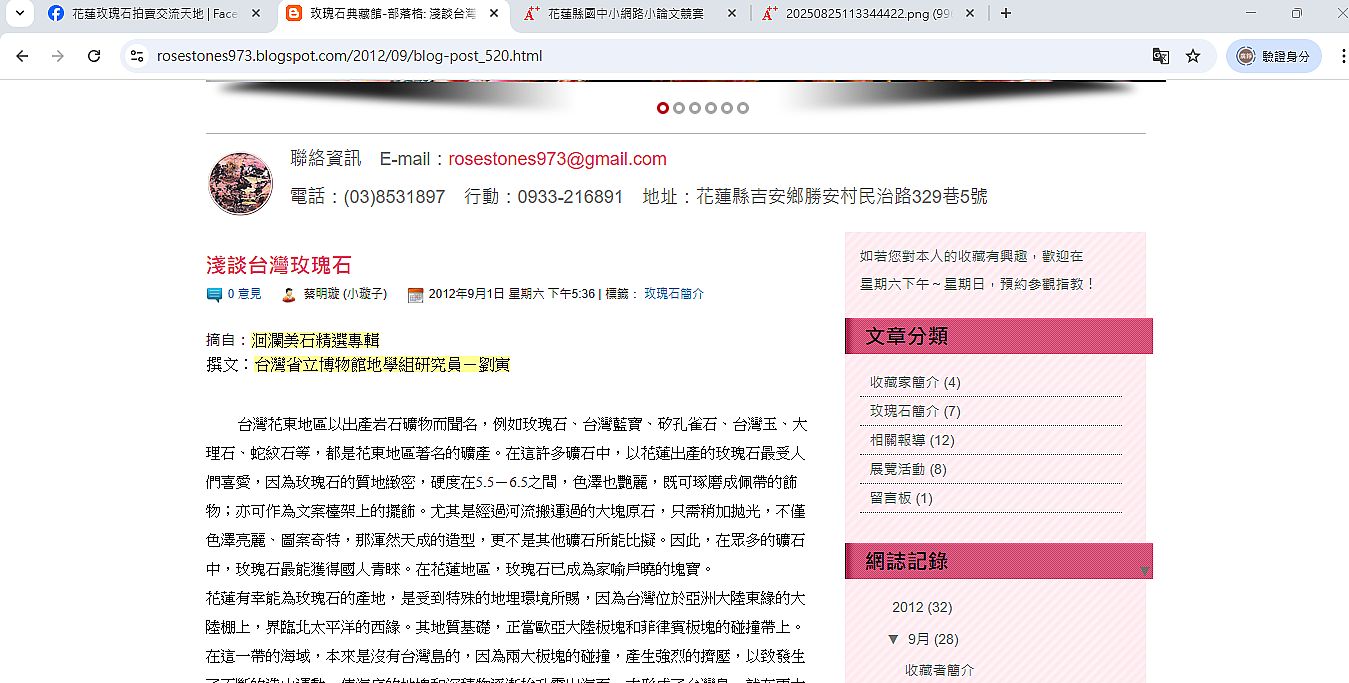This screenshot has width=1349, height=683.
Task: Reload the page with refresh icon
Action: pyautogui.click(x=94, y=56)
